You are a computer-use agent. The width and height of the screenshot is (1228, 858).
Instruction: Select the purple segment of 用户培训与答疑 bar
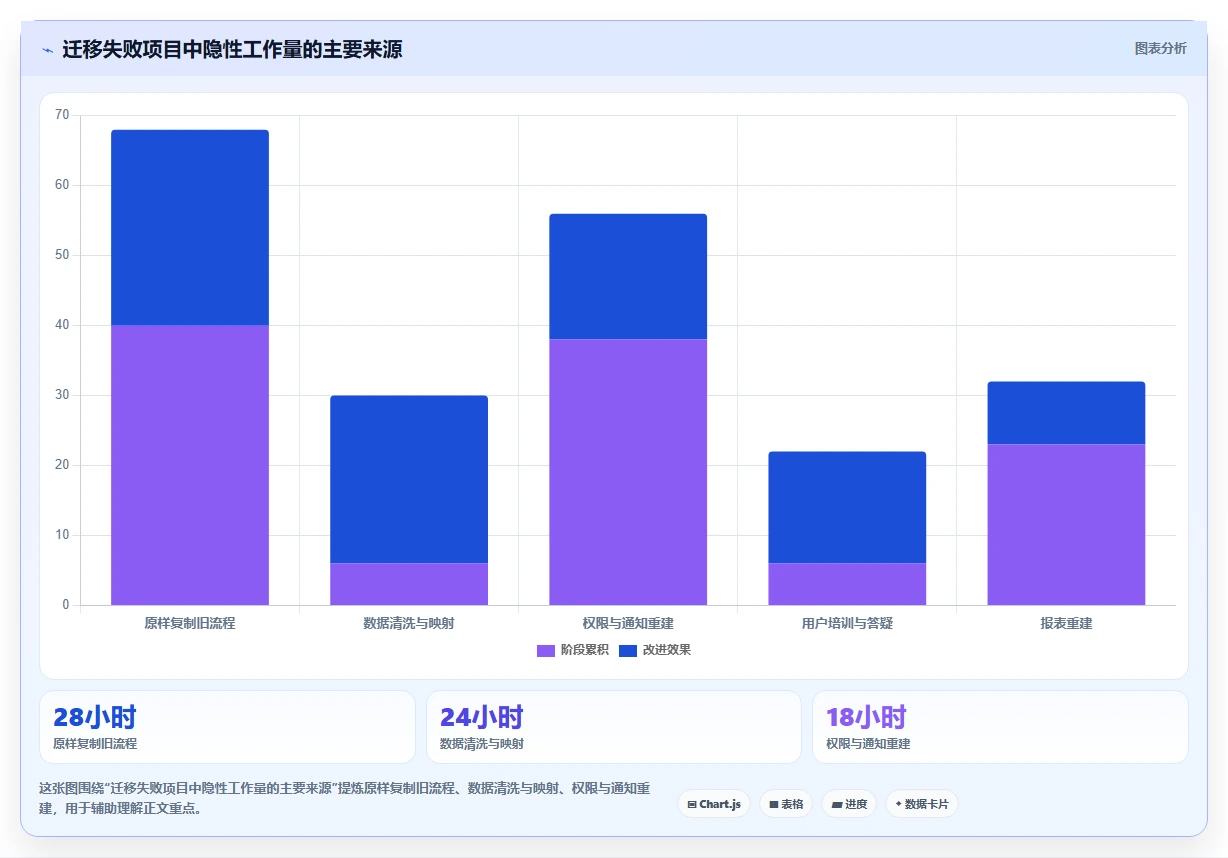tap(847, 584)
